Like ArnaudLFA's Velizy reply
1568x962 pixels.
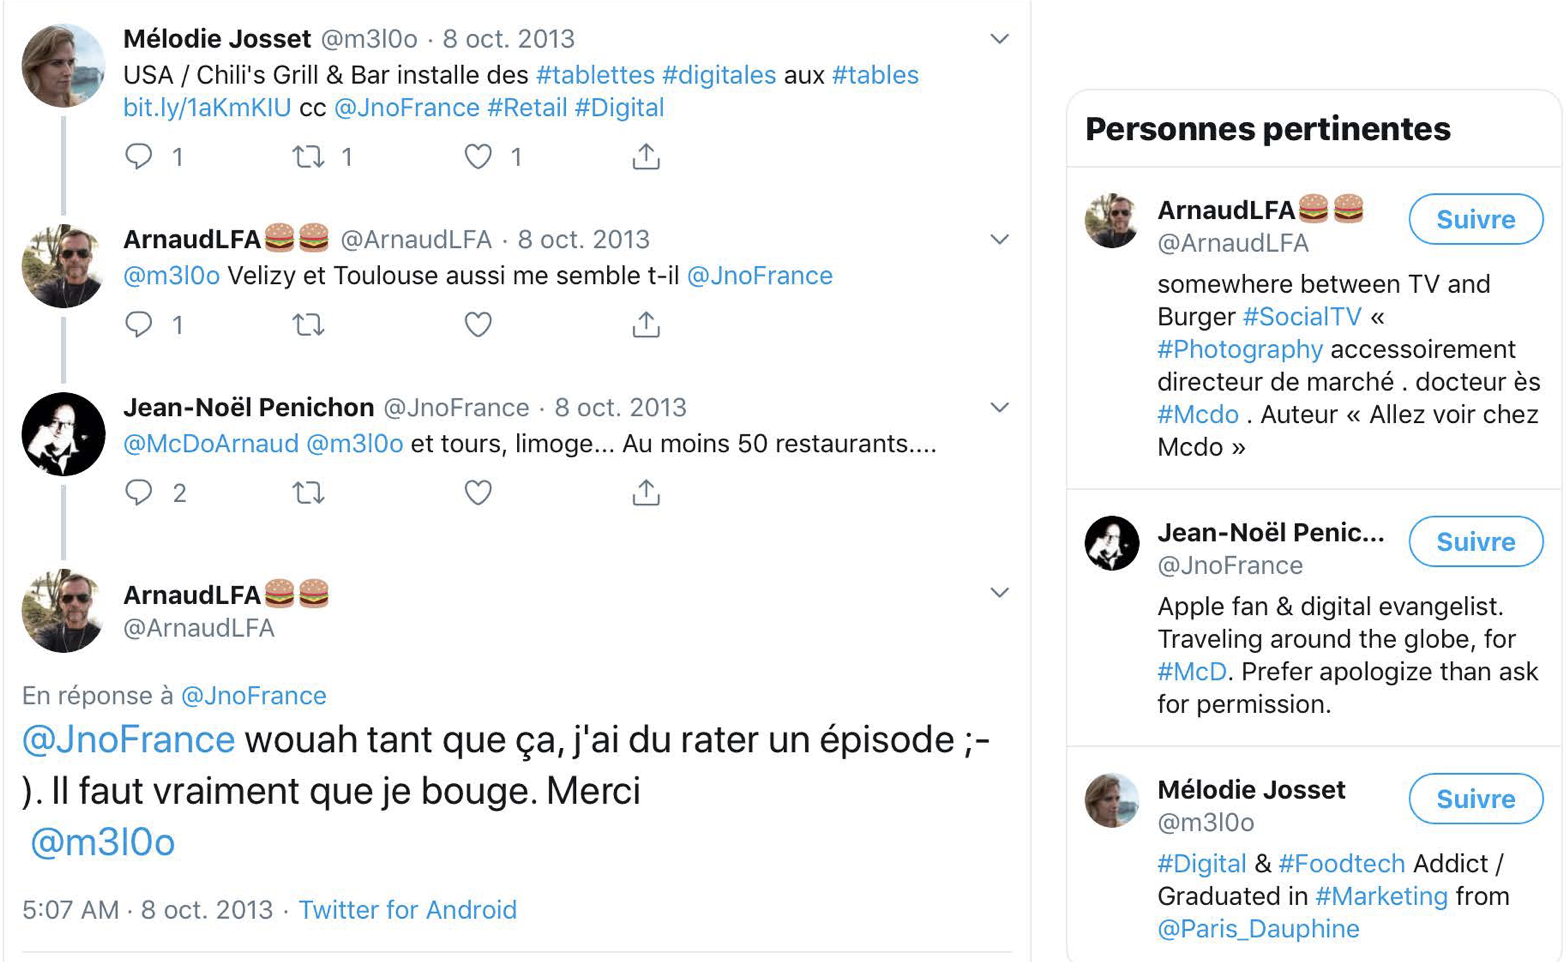478,324
